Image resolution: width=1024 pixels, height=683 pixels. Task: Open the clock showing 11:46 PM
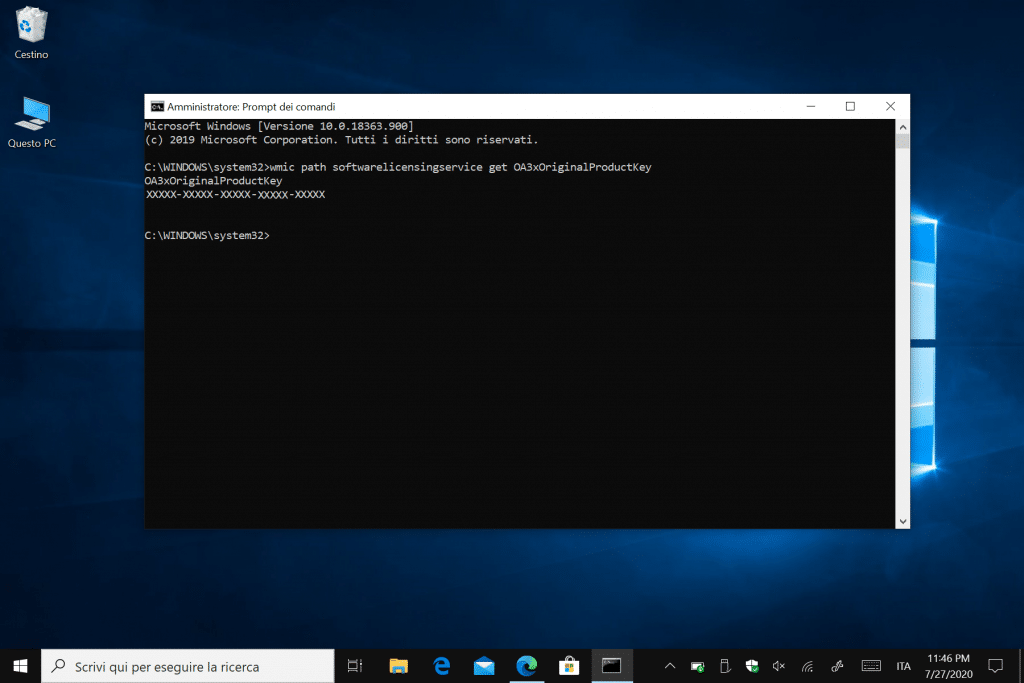point(947,665)
